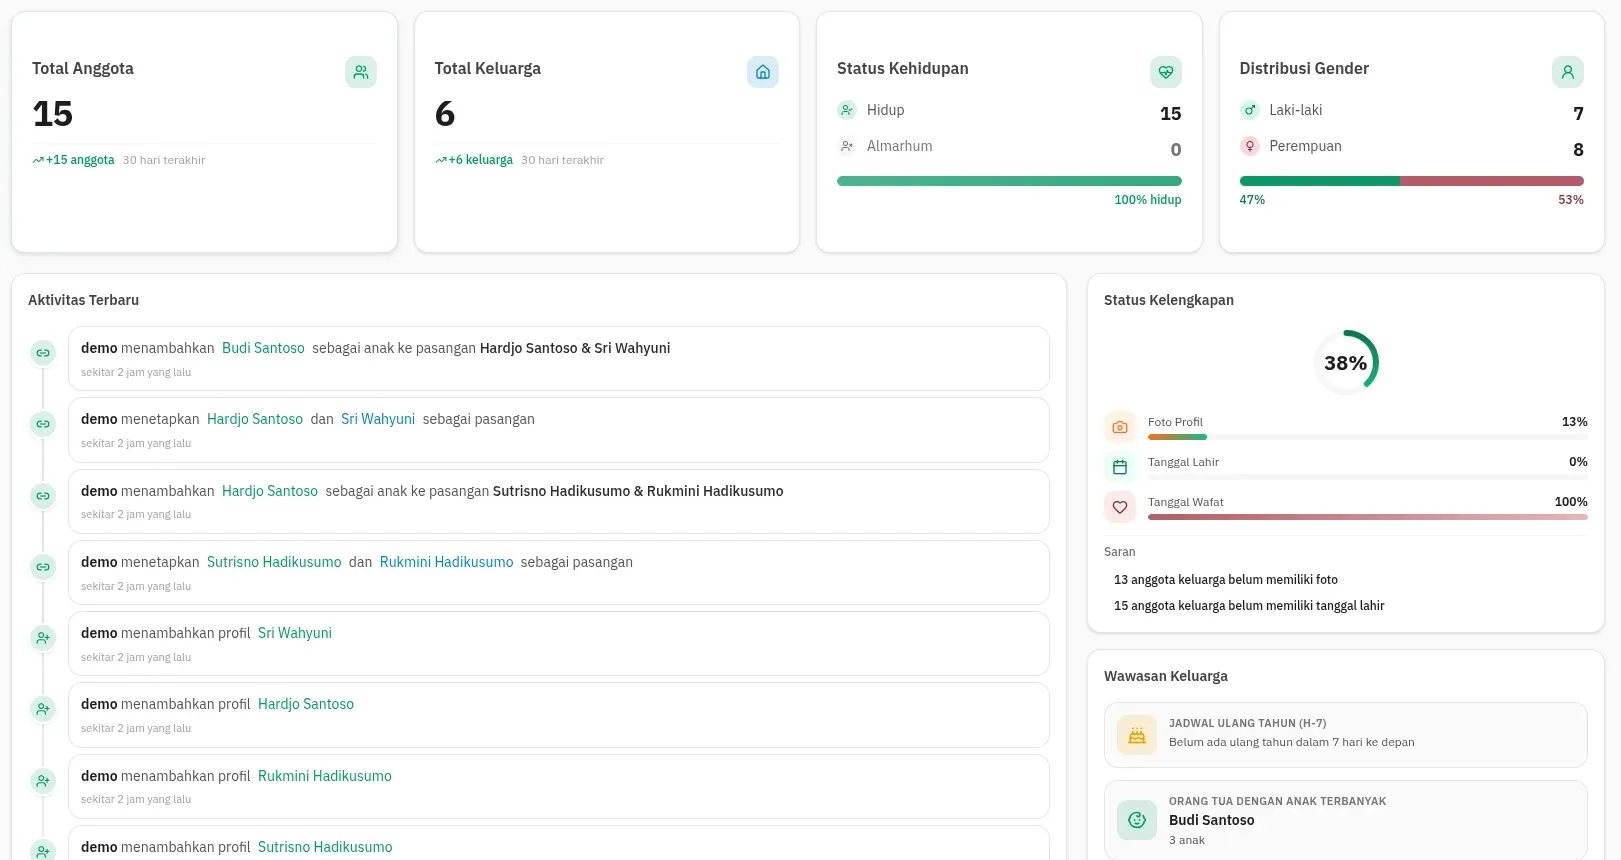This screenshot has height=860, width=1621.
Task: Open Hardjo Santoso link in menambahkan profil activity
Action: [x=306, y=704]
